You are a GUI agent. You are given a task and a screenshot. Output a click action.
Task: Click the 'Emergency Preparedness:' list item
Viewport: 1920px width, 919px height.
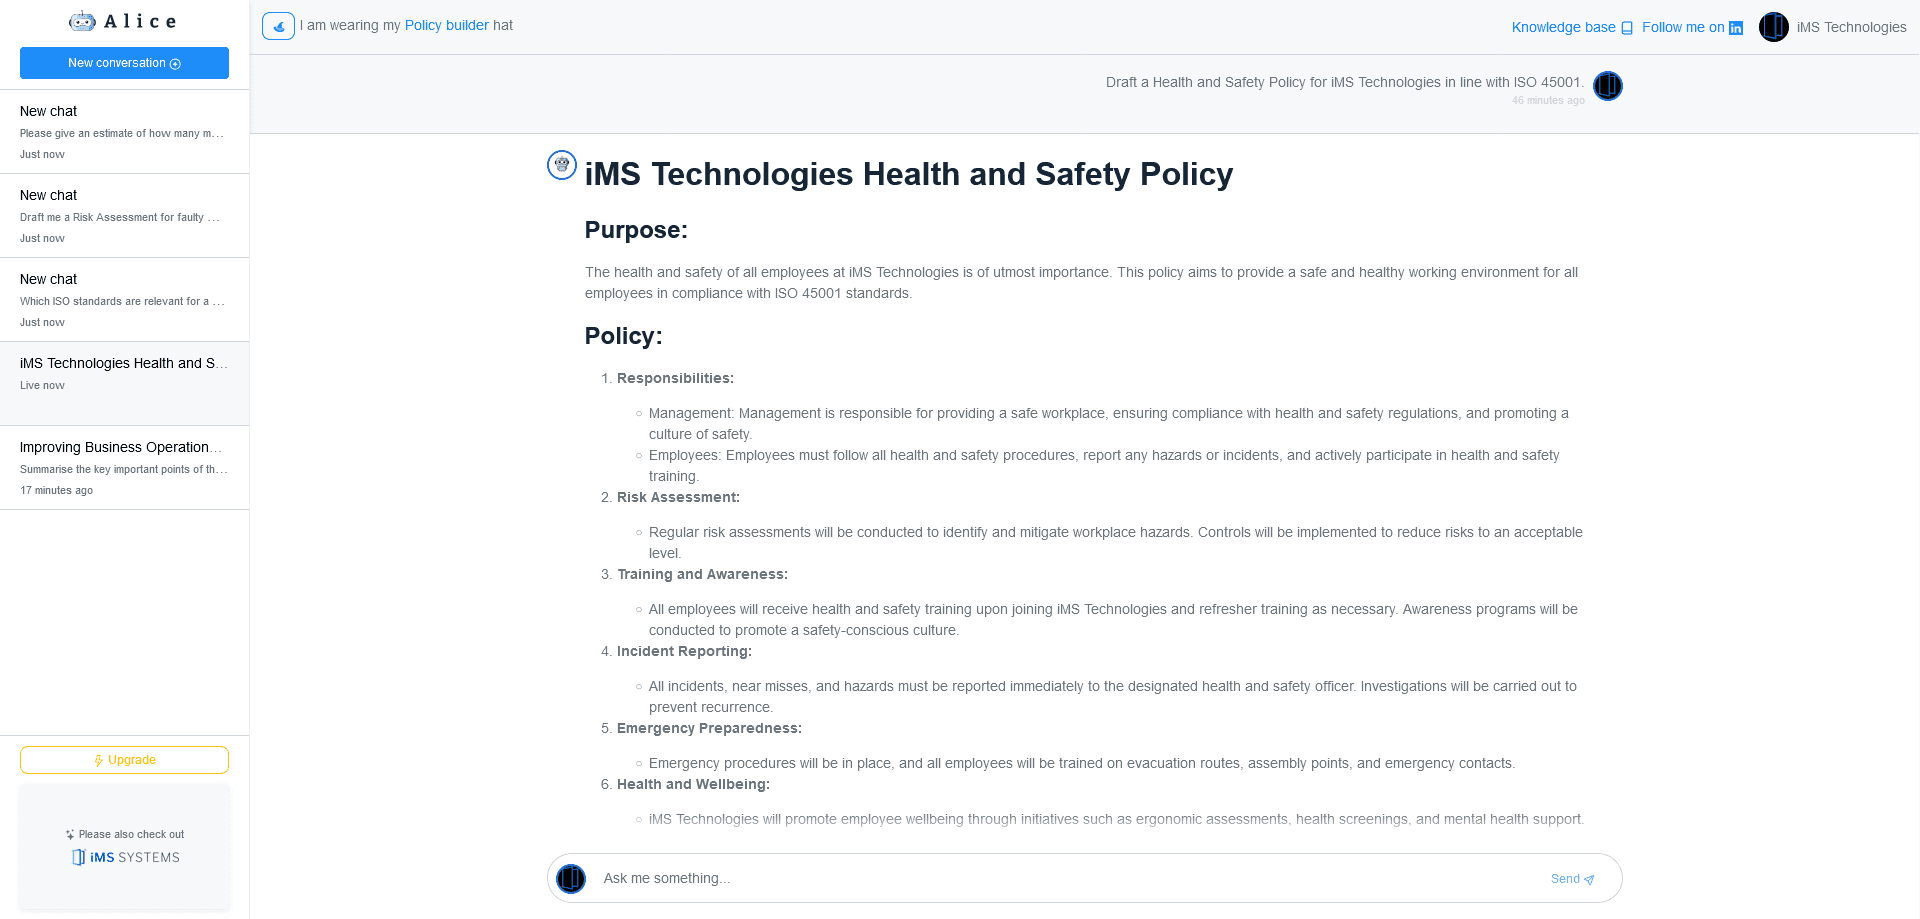(x=709, y=728)
